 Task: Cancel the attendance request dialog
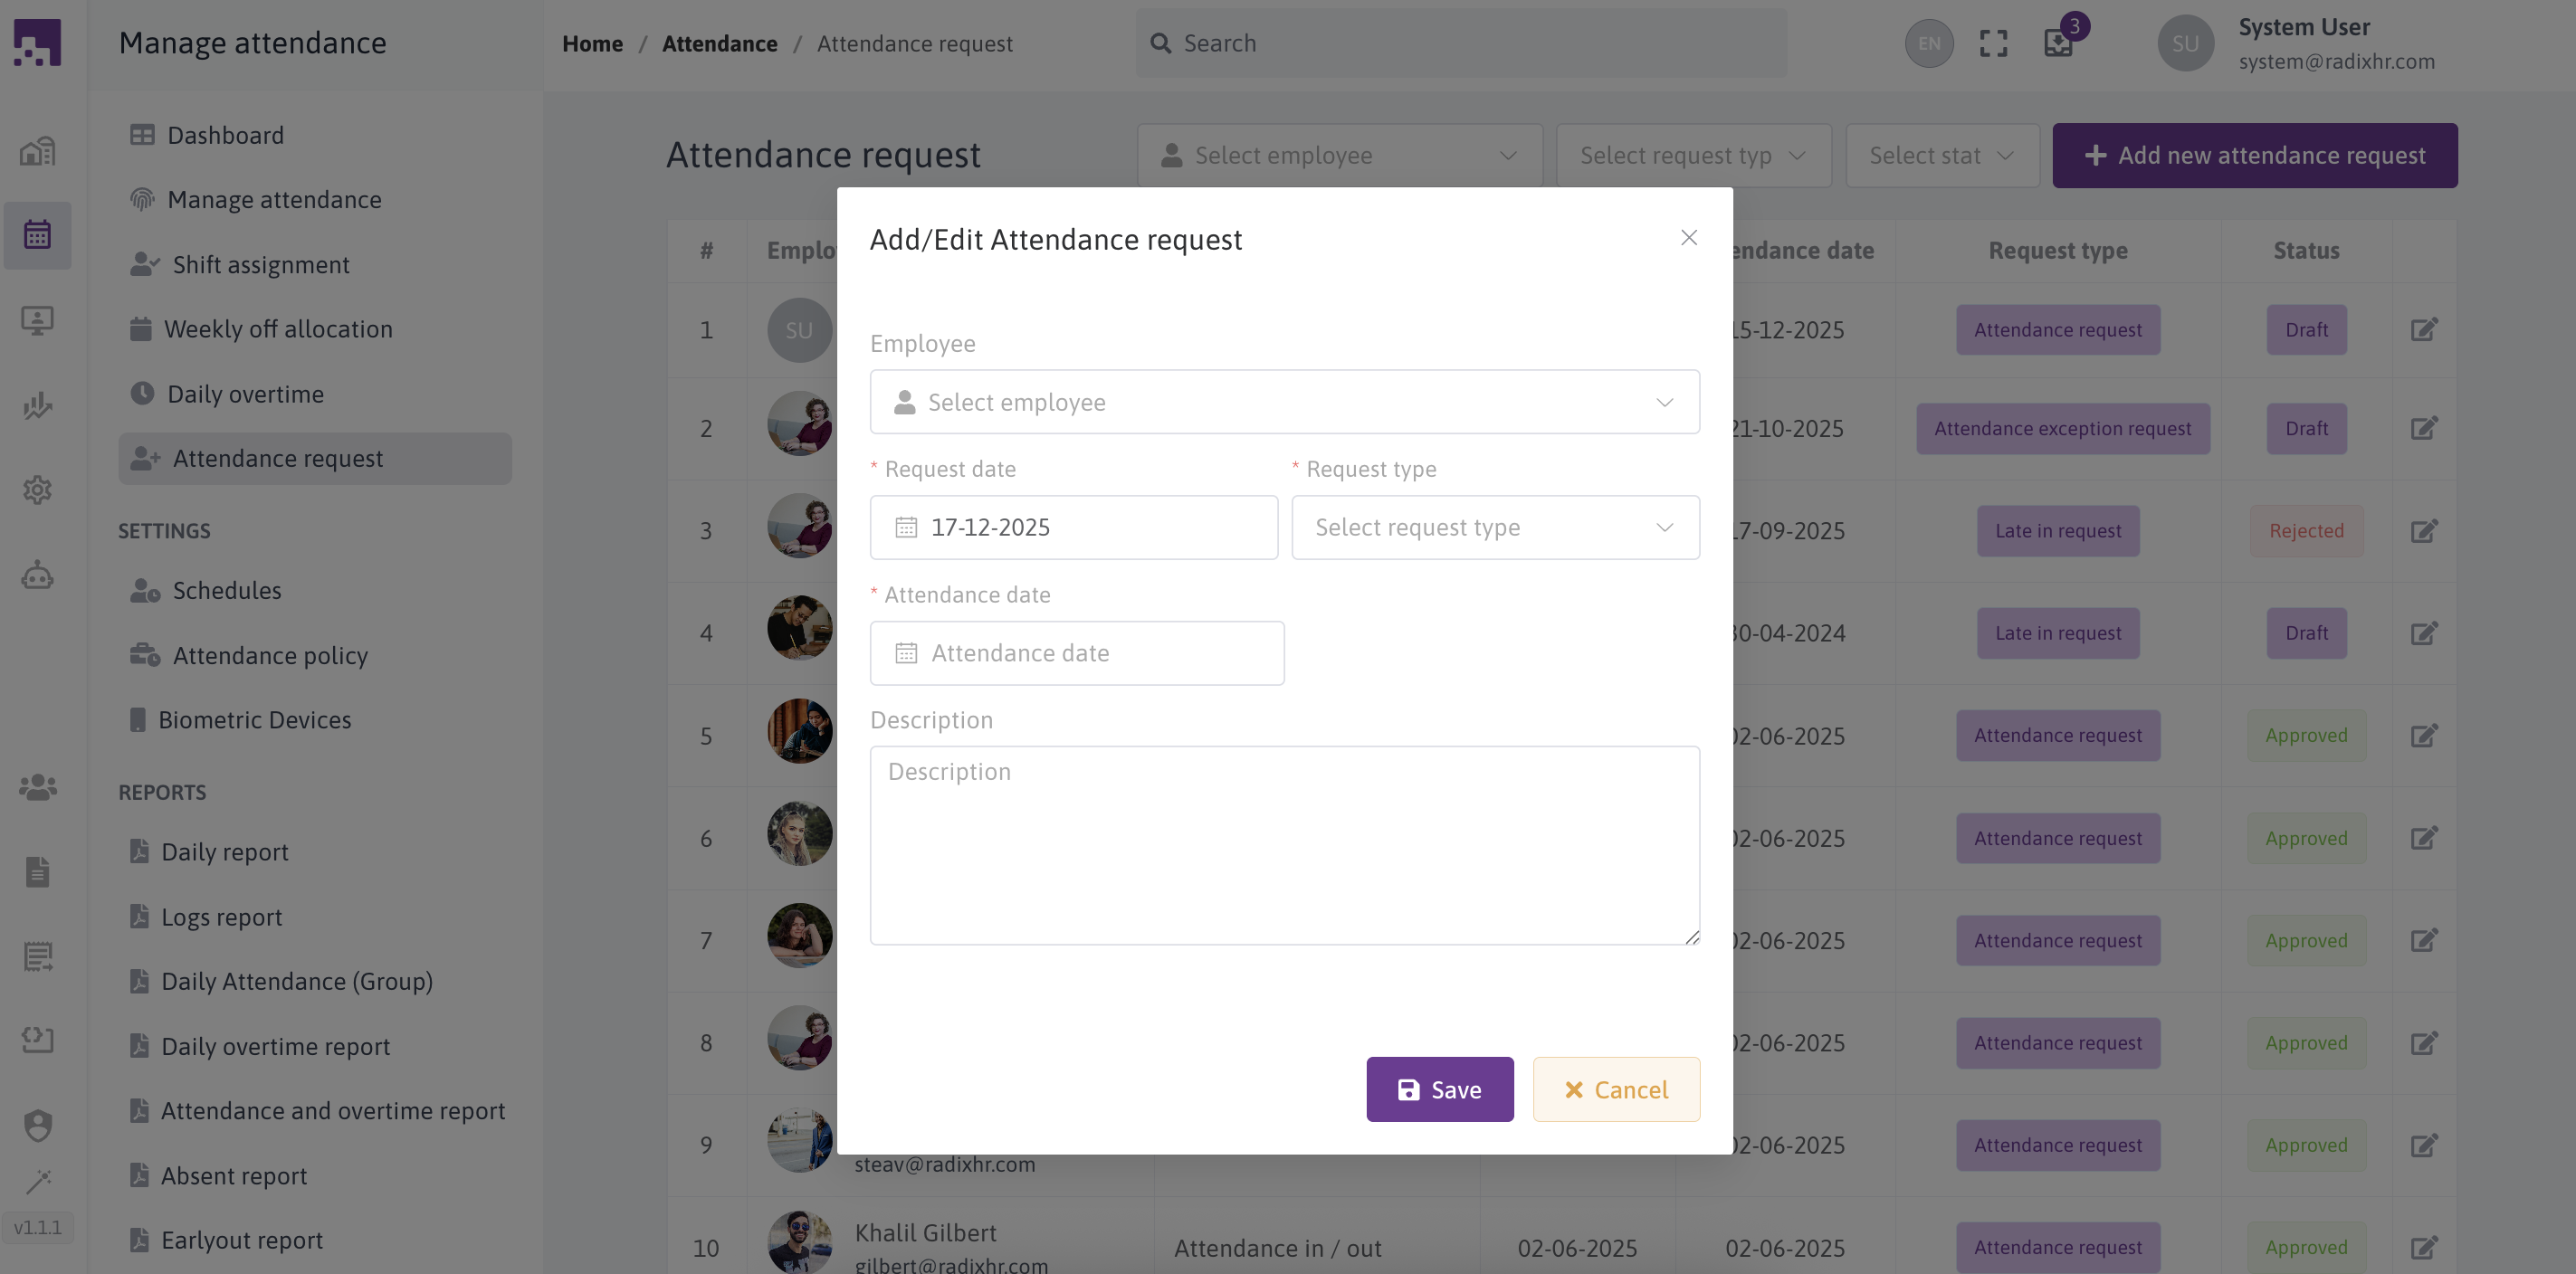point(1616,1089)
